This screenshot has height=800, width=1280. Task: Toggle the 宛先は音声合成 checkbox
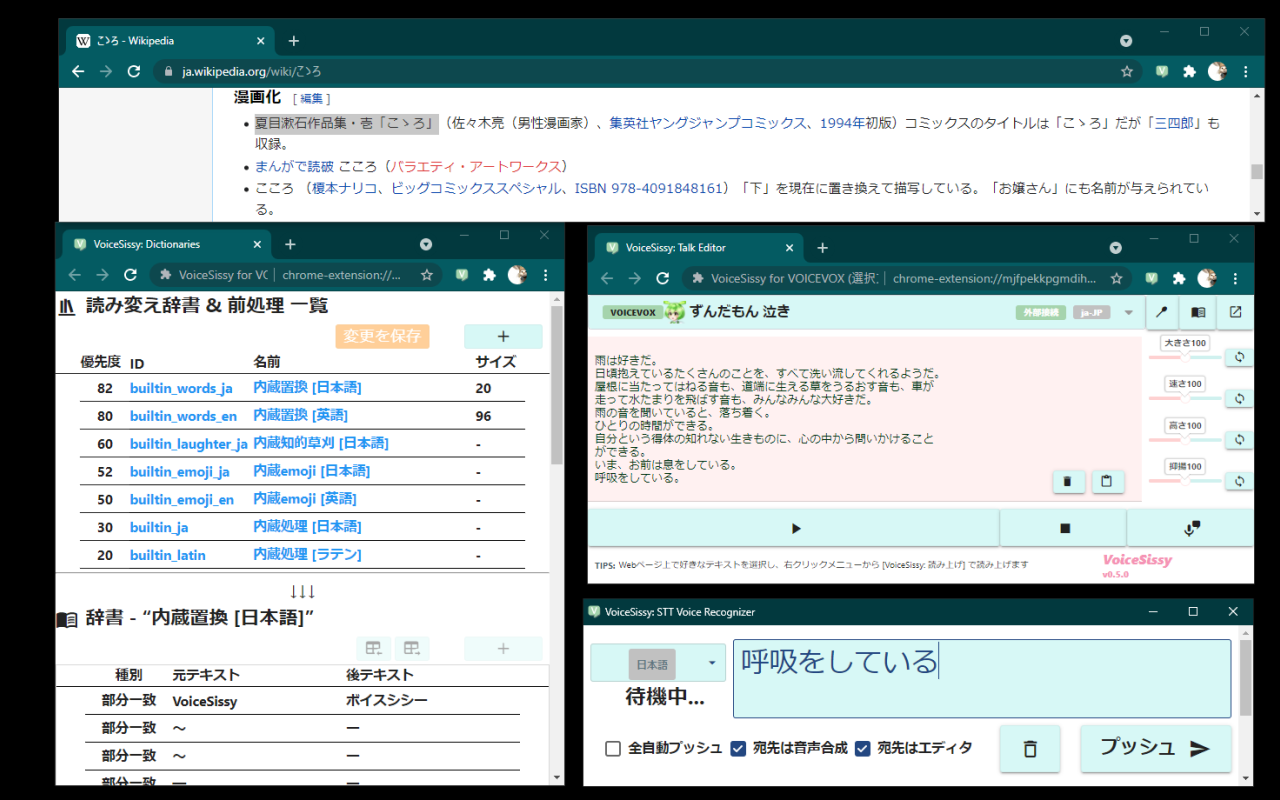click(x=738, y=748)
